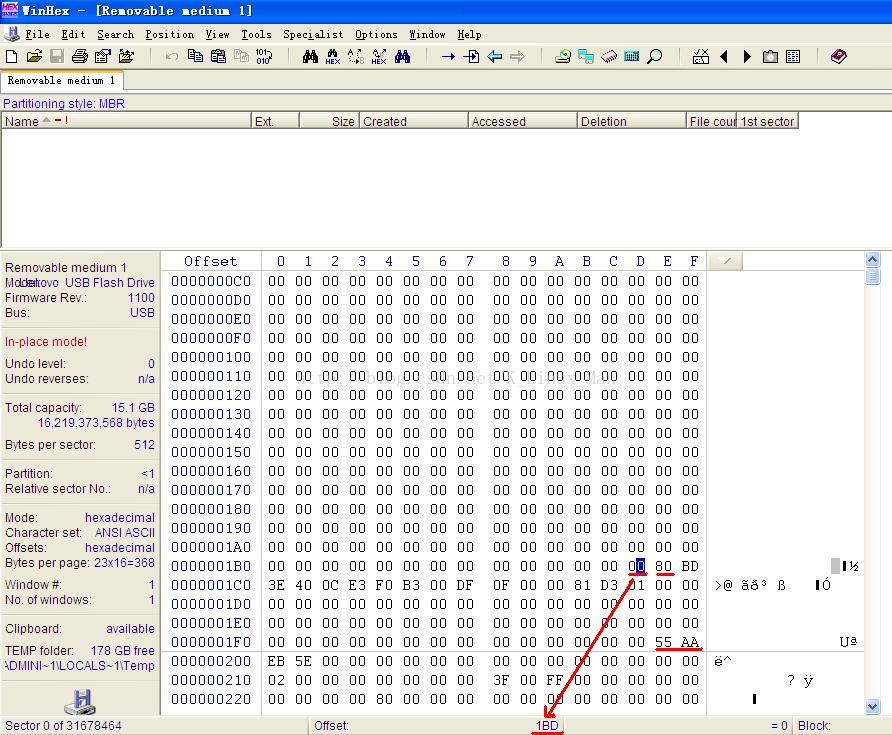Open text column dropdown in hex header
Image resolution: width=892 pixels, height=735 pixels.
tap(725, 261)
